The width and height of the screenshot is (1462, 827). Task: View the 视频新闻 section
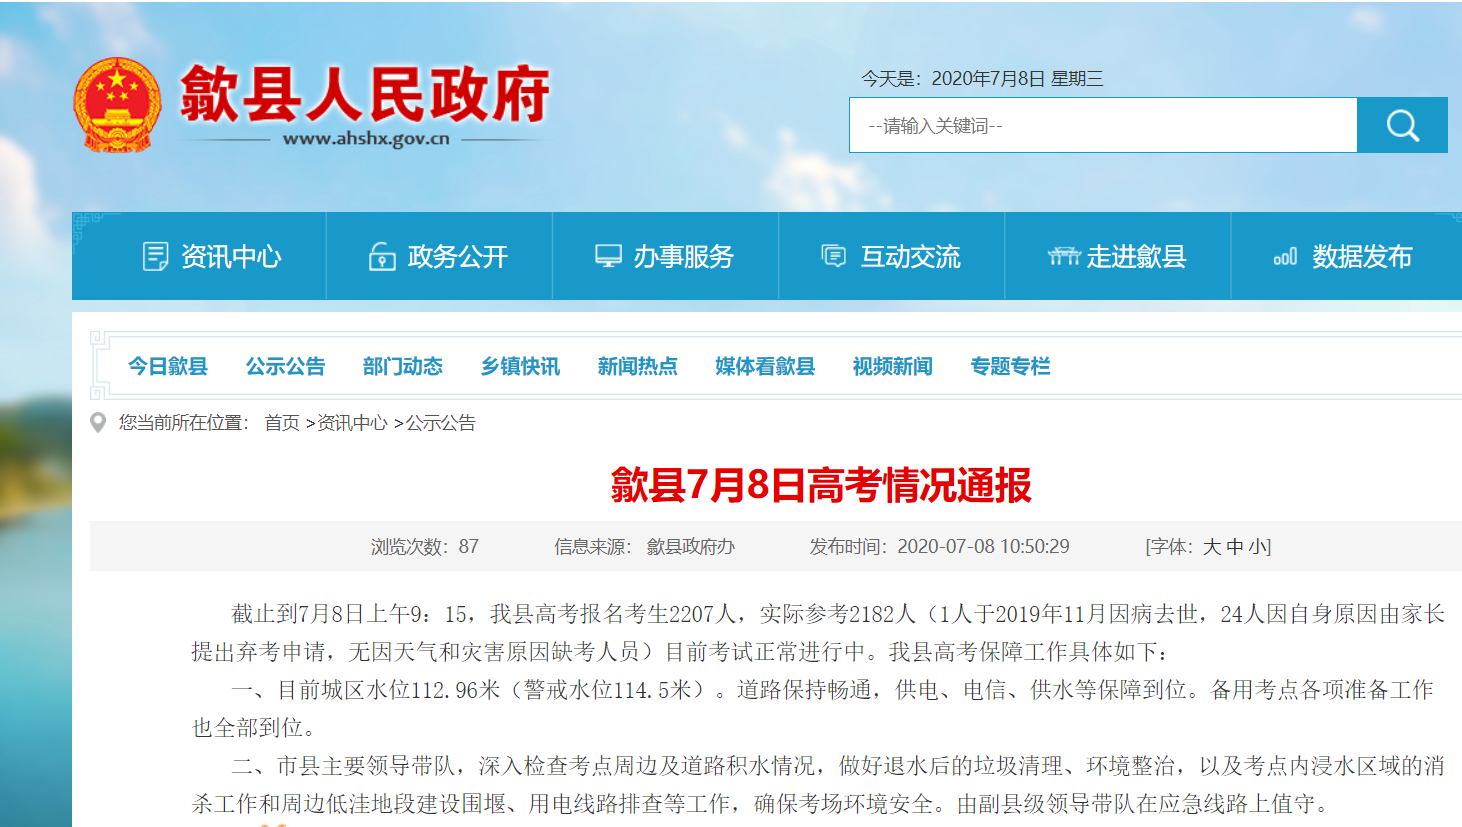893,366
